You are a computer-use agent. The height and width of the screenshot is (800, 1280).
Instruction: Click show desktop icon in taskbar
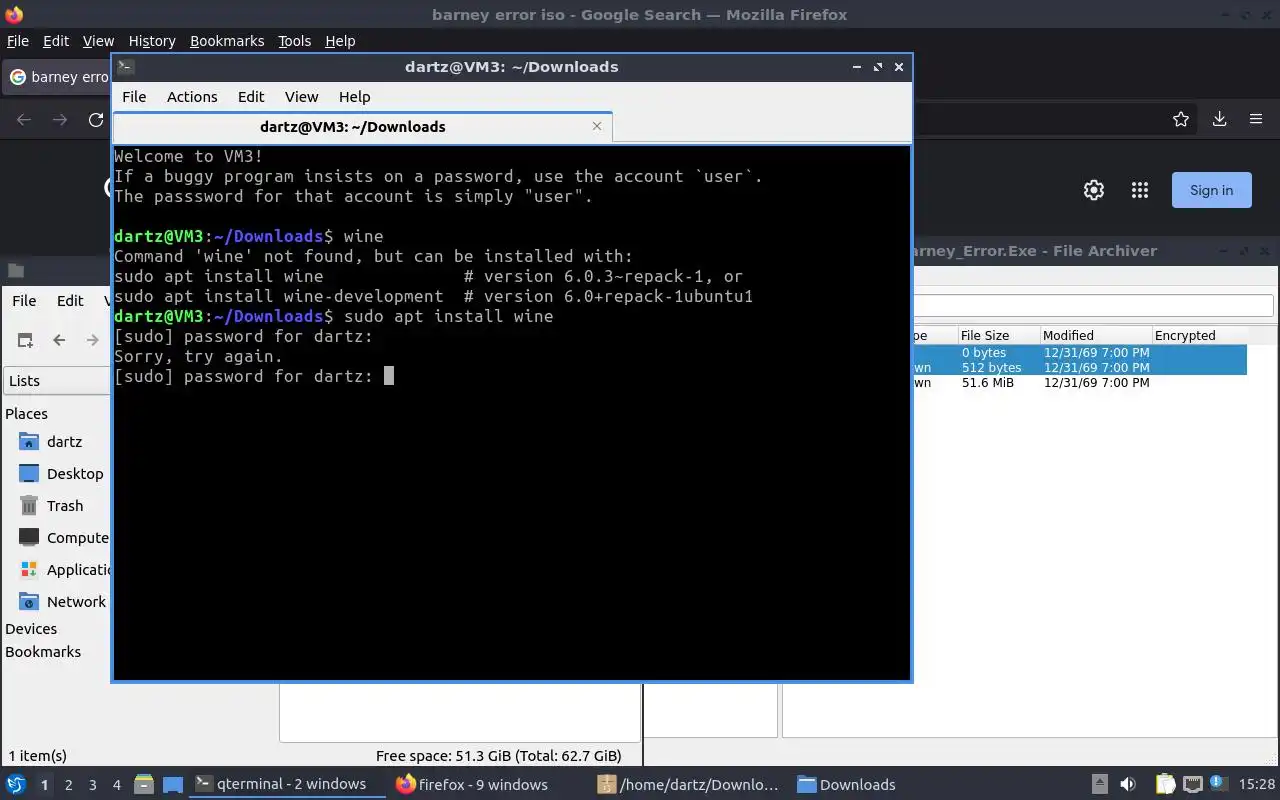(172, 784)
